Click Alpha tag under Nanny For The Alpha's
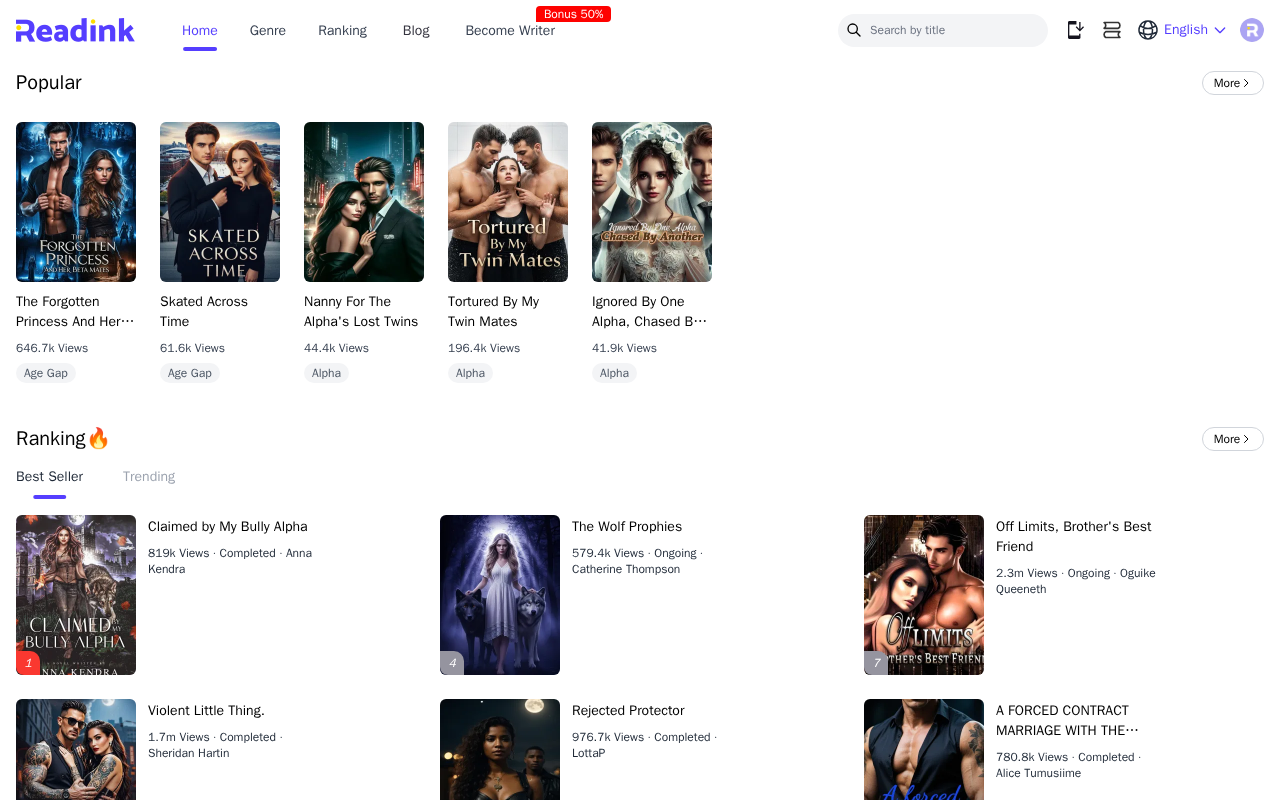The image size is (1280, 800). point(326,373)
